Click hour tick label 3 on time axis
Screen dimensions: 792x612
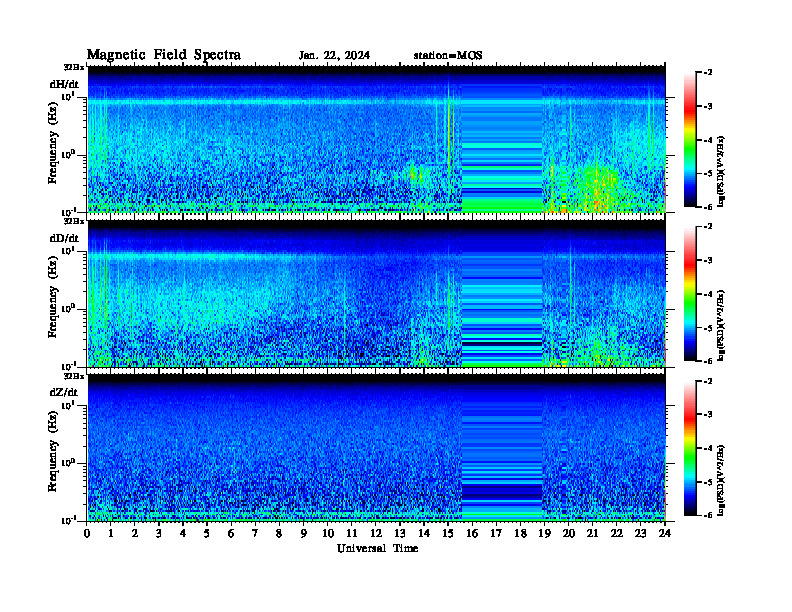[x=159, y=533]
